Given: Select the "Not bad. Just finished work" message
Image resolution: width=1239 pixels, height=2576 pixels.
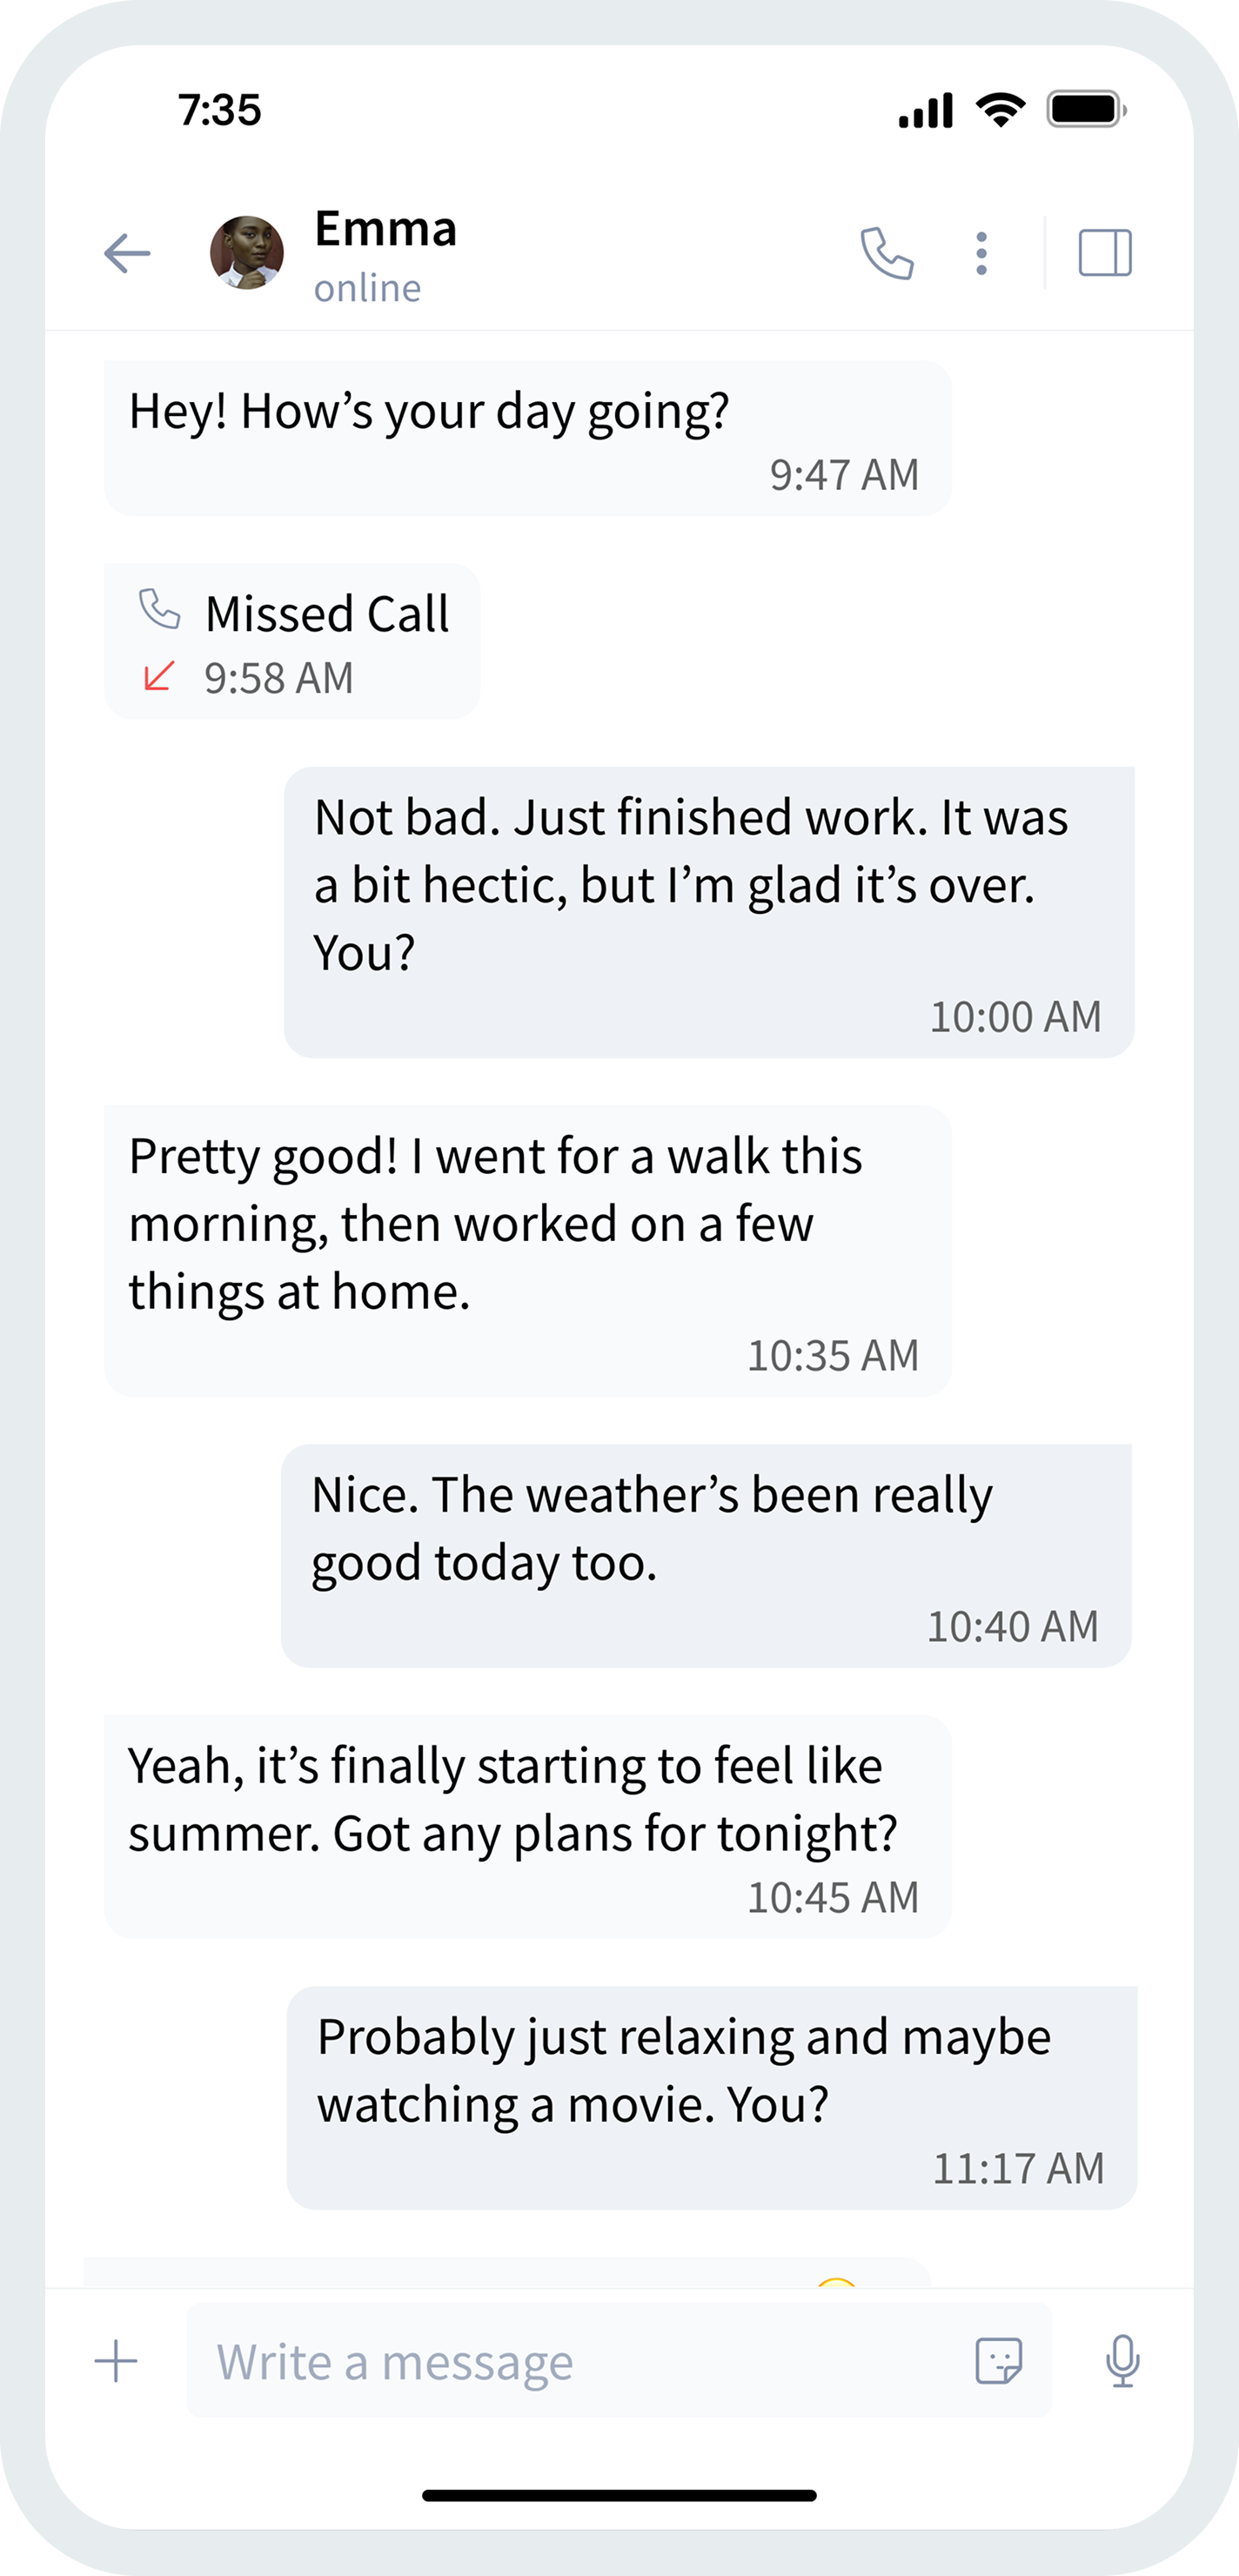Looking at the screenshot, I should pyautogui.click(x=708, y=912).
